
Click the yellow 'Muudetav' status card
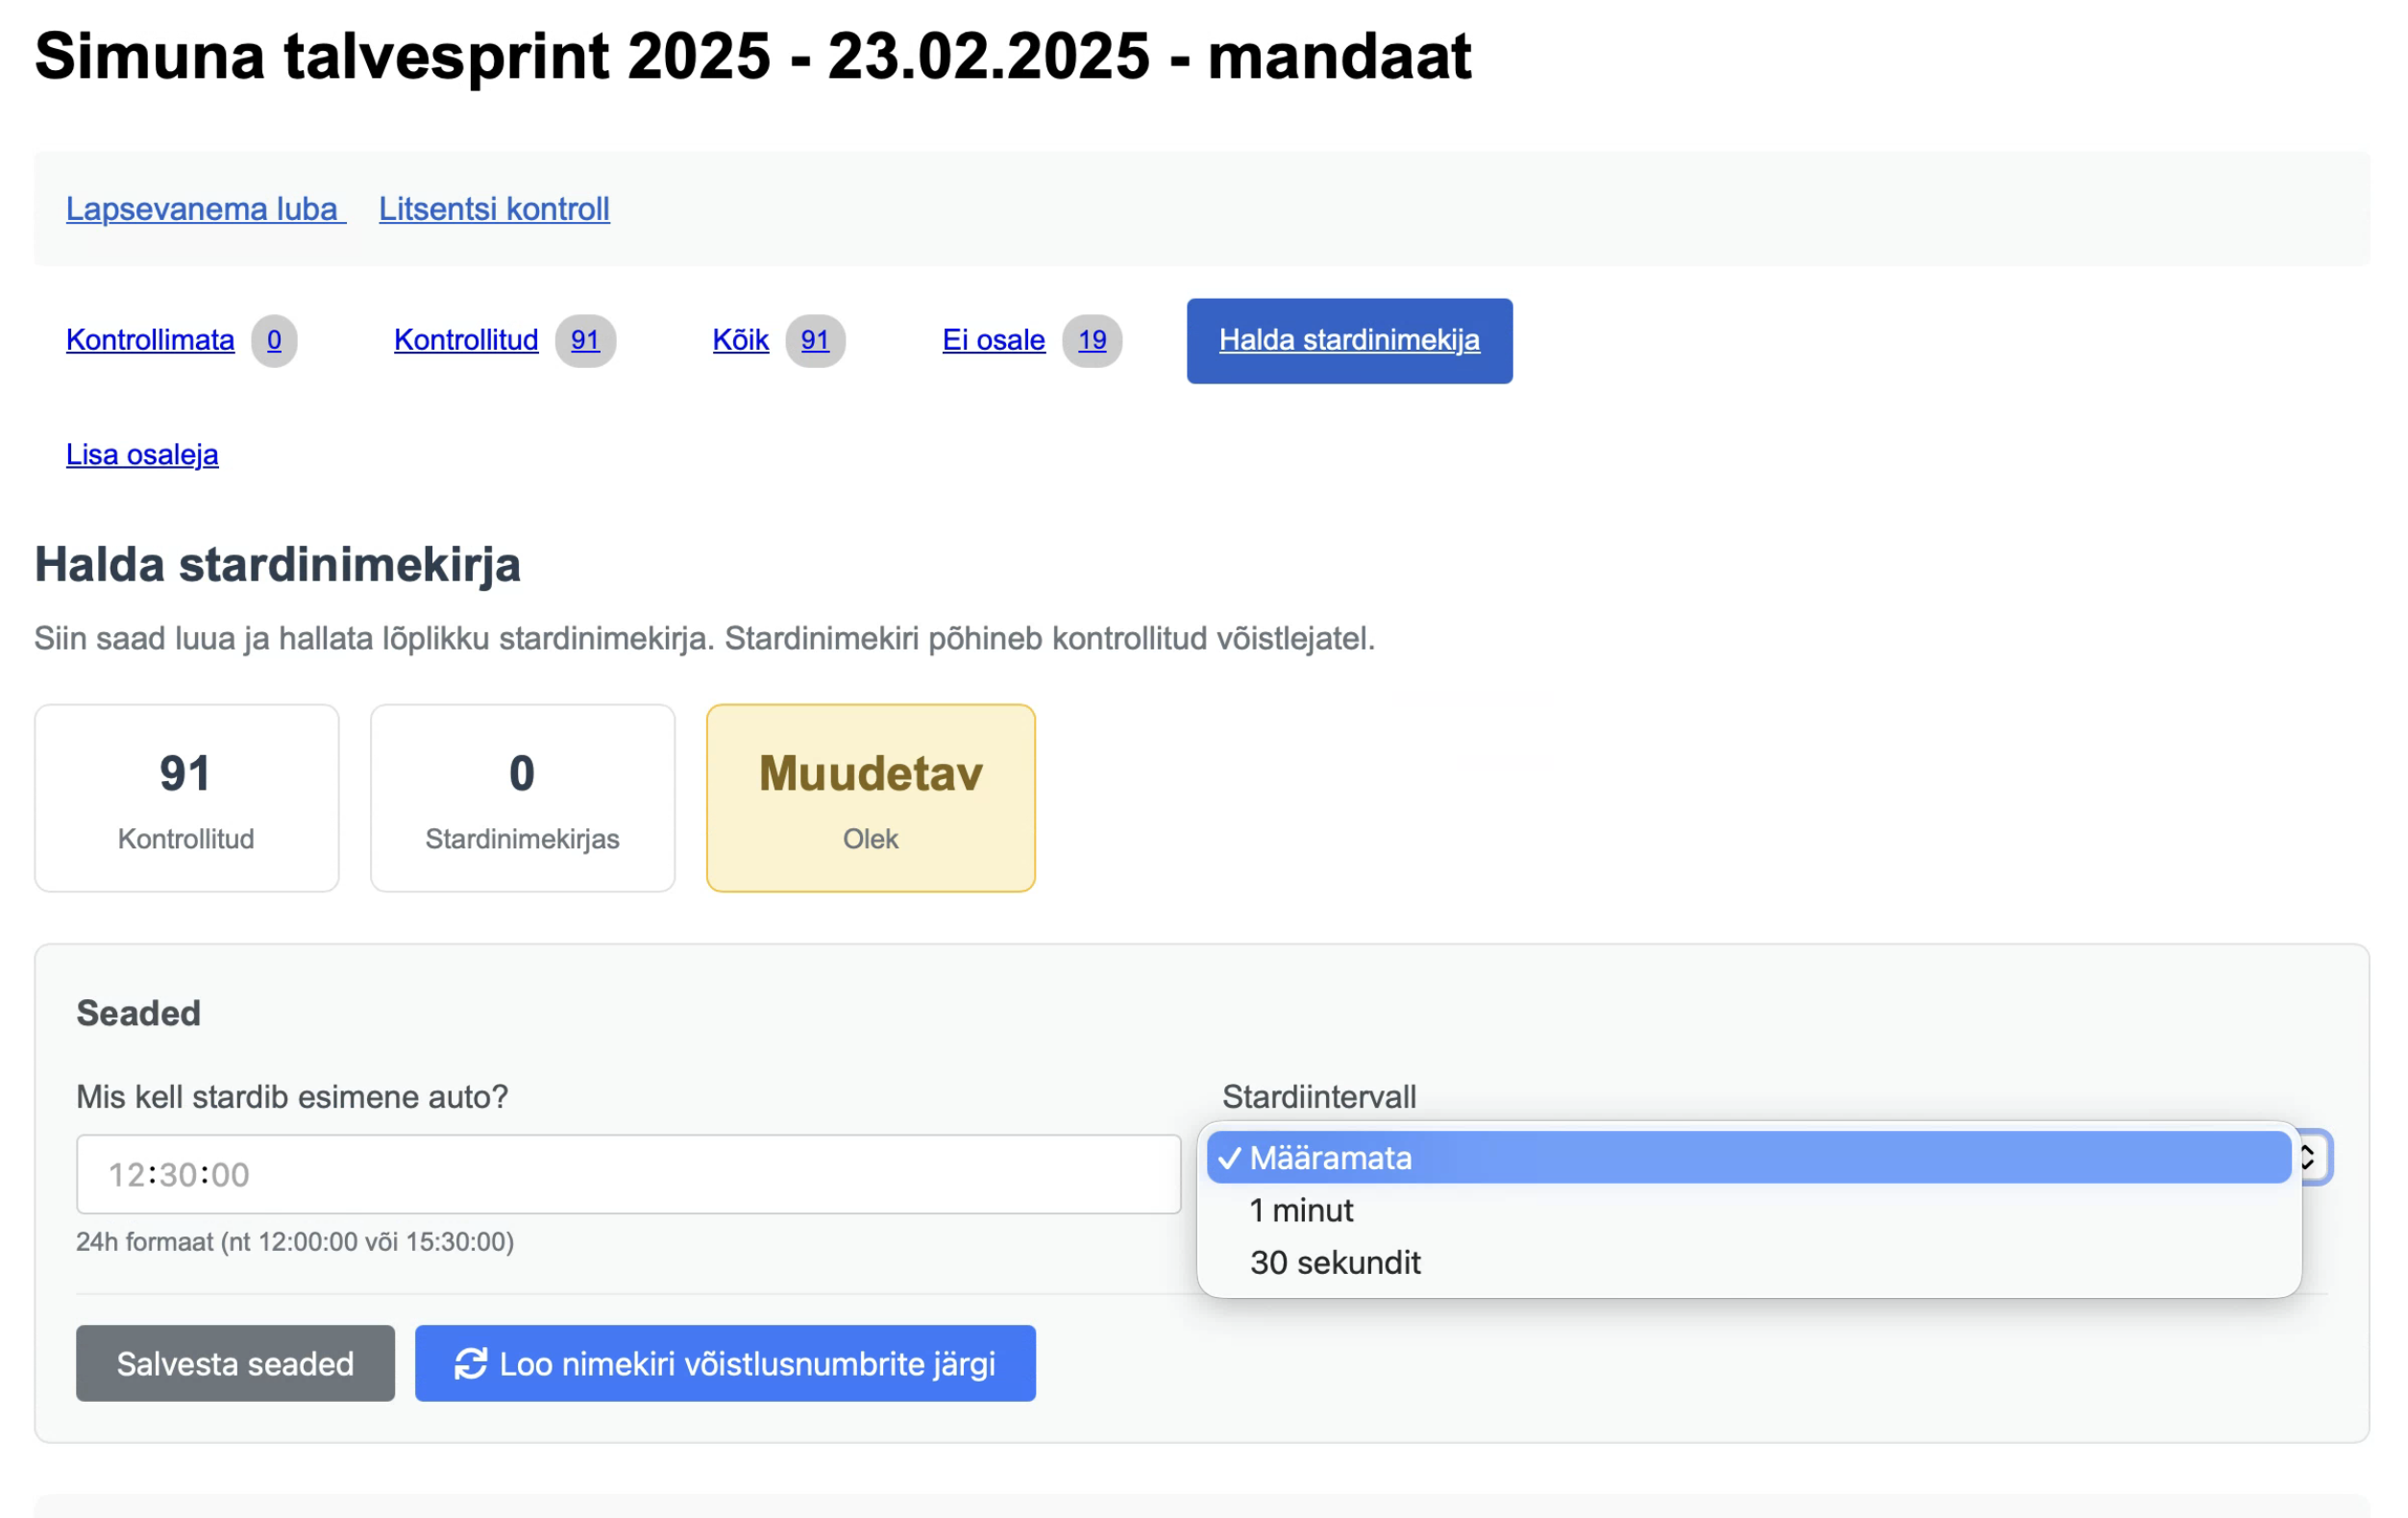[x=870, y=797]
